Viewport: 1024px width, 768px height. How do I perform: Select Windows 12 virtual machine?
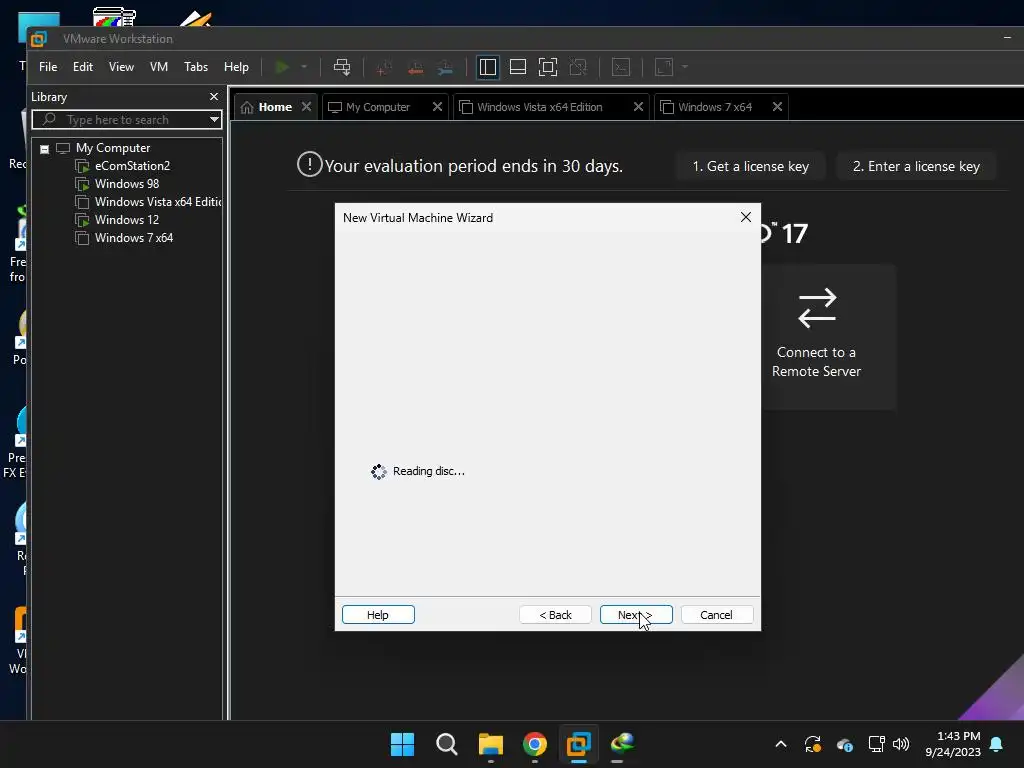coord(127,219)
